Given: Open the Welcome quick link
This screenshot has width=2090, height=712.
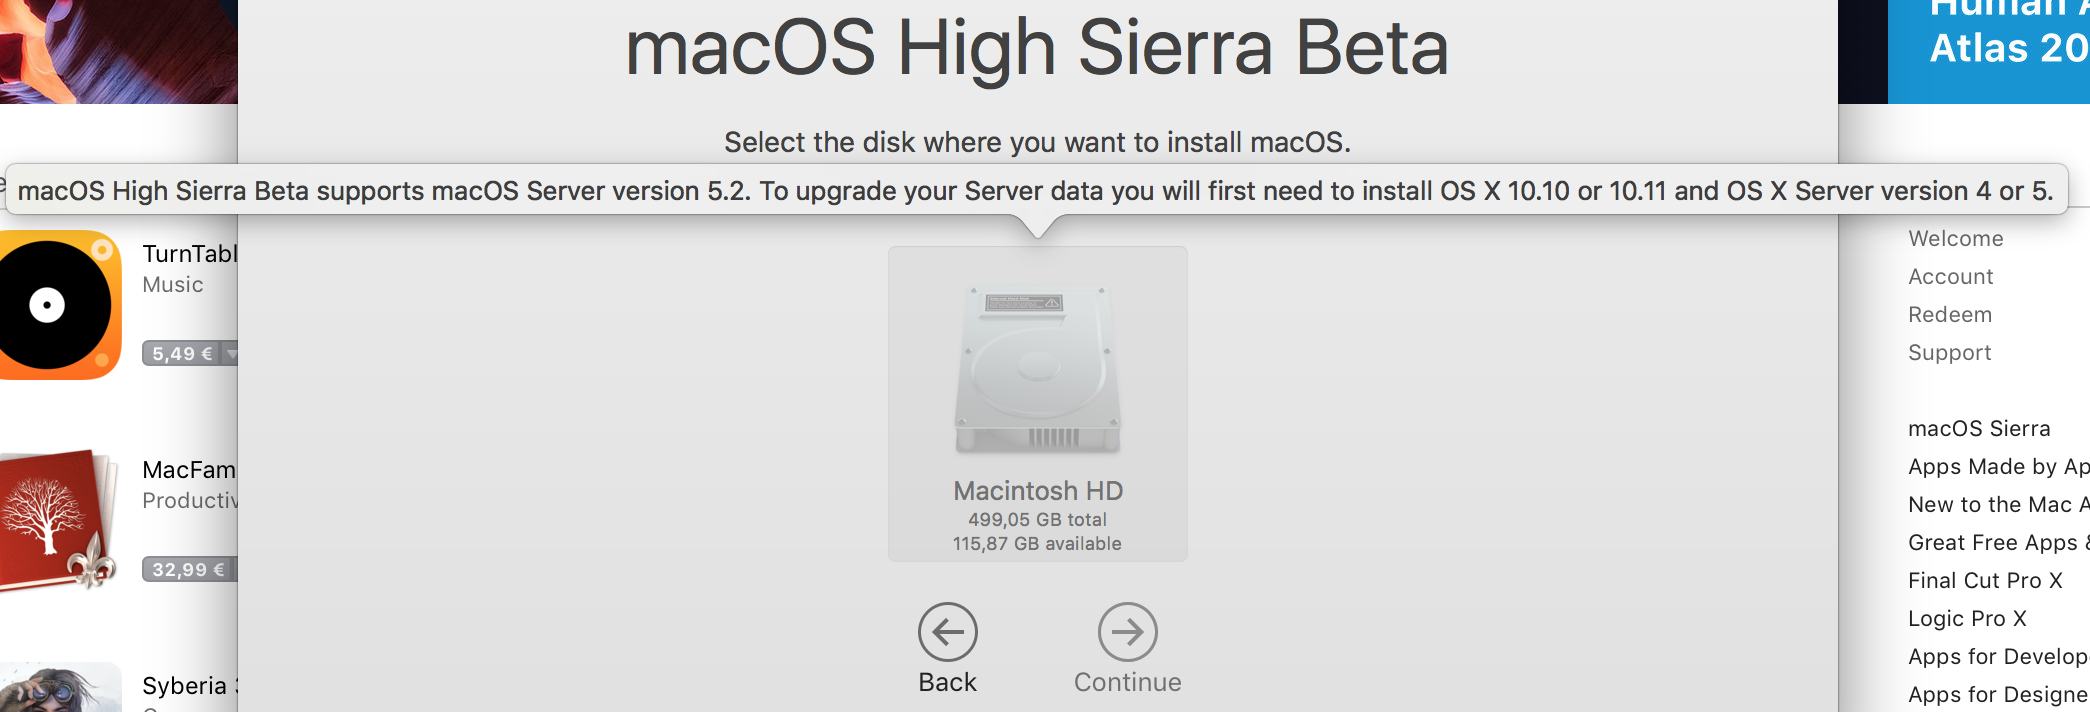Looking at the screenshot, I should 1955,239.
